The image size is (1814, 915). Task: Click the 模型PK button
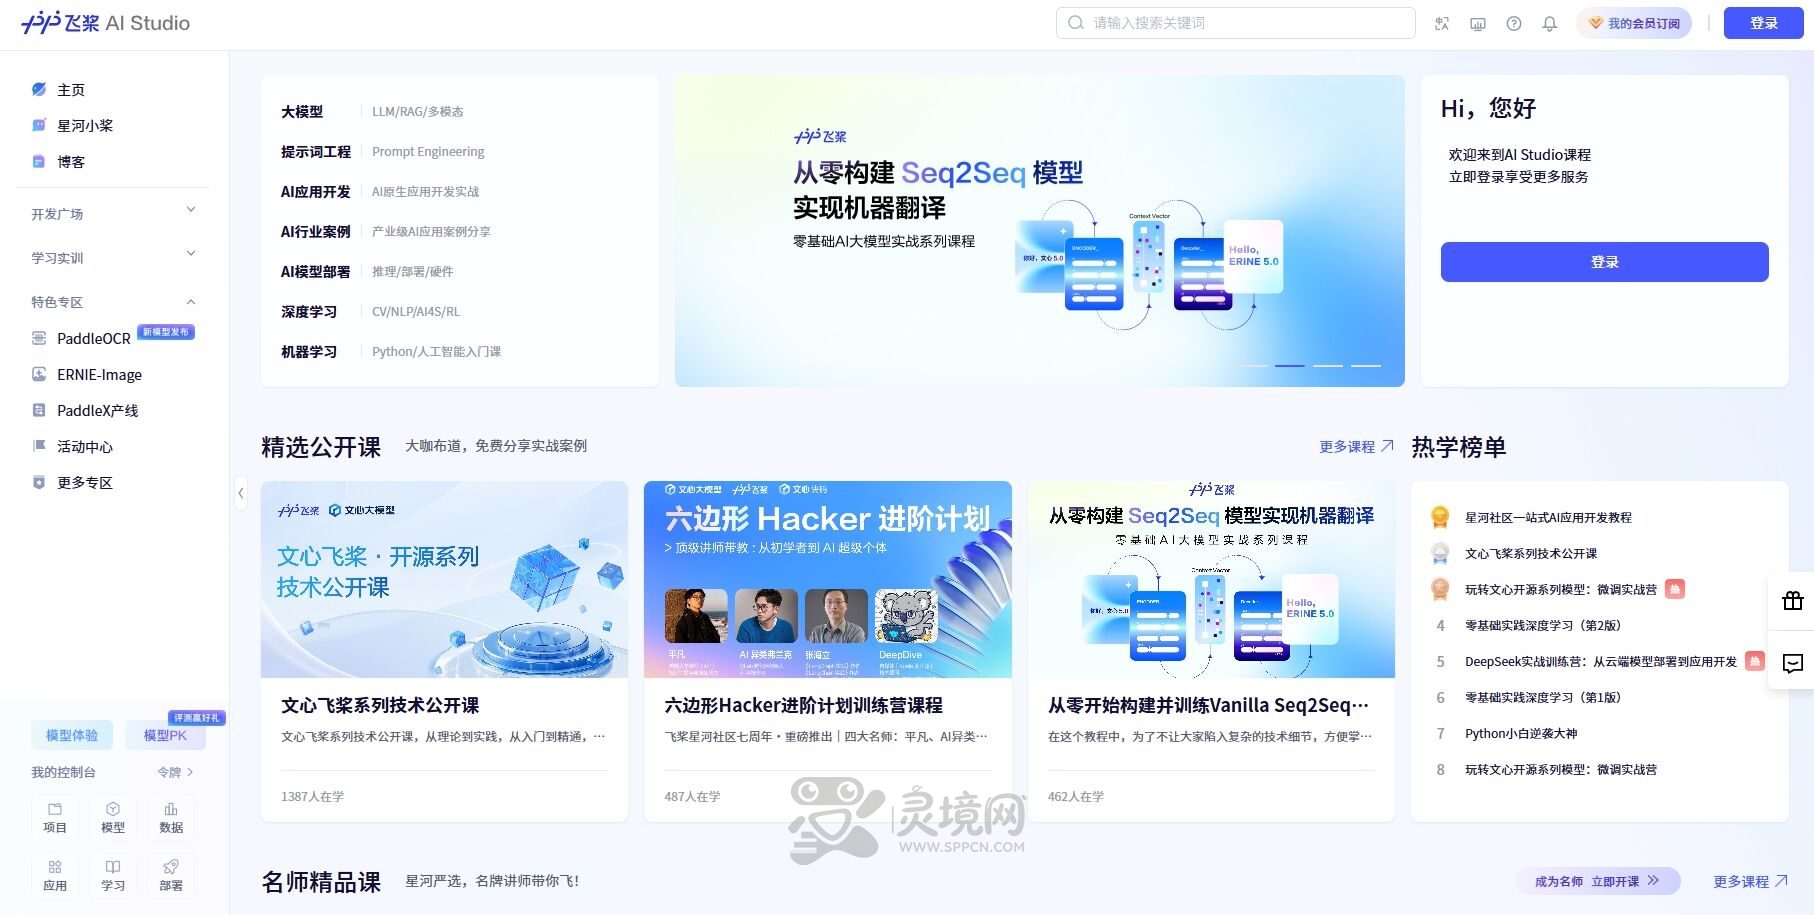(165, 735)
